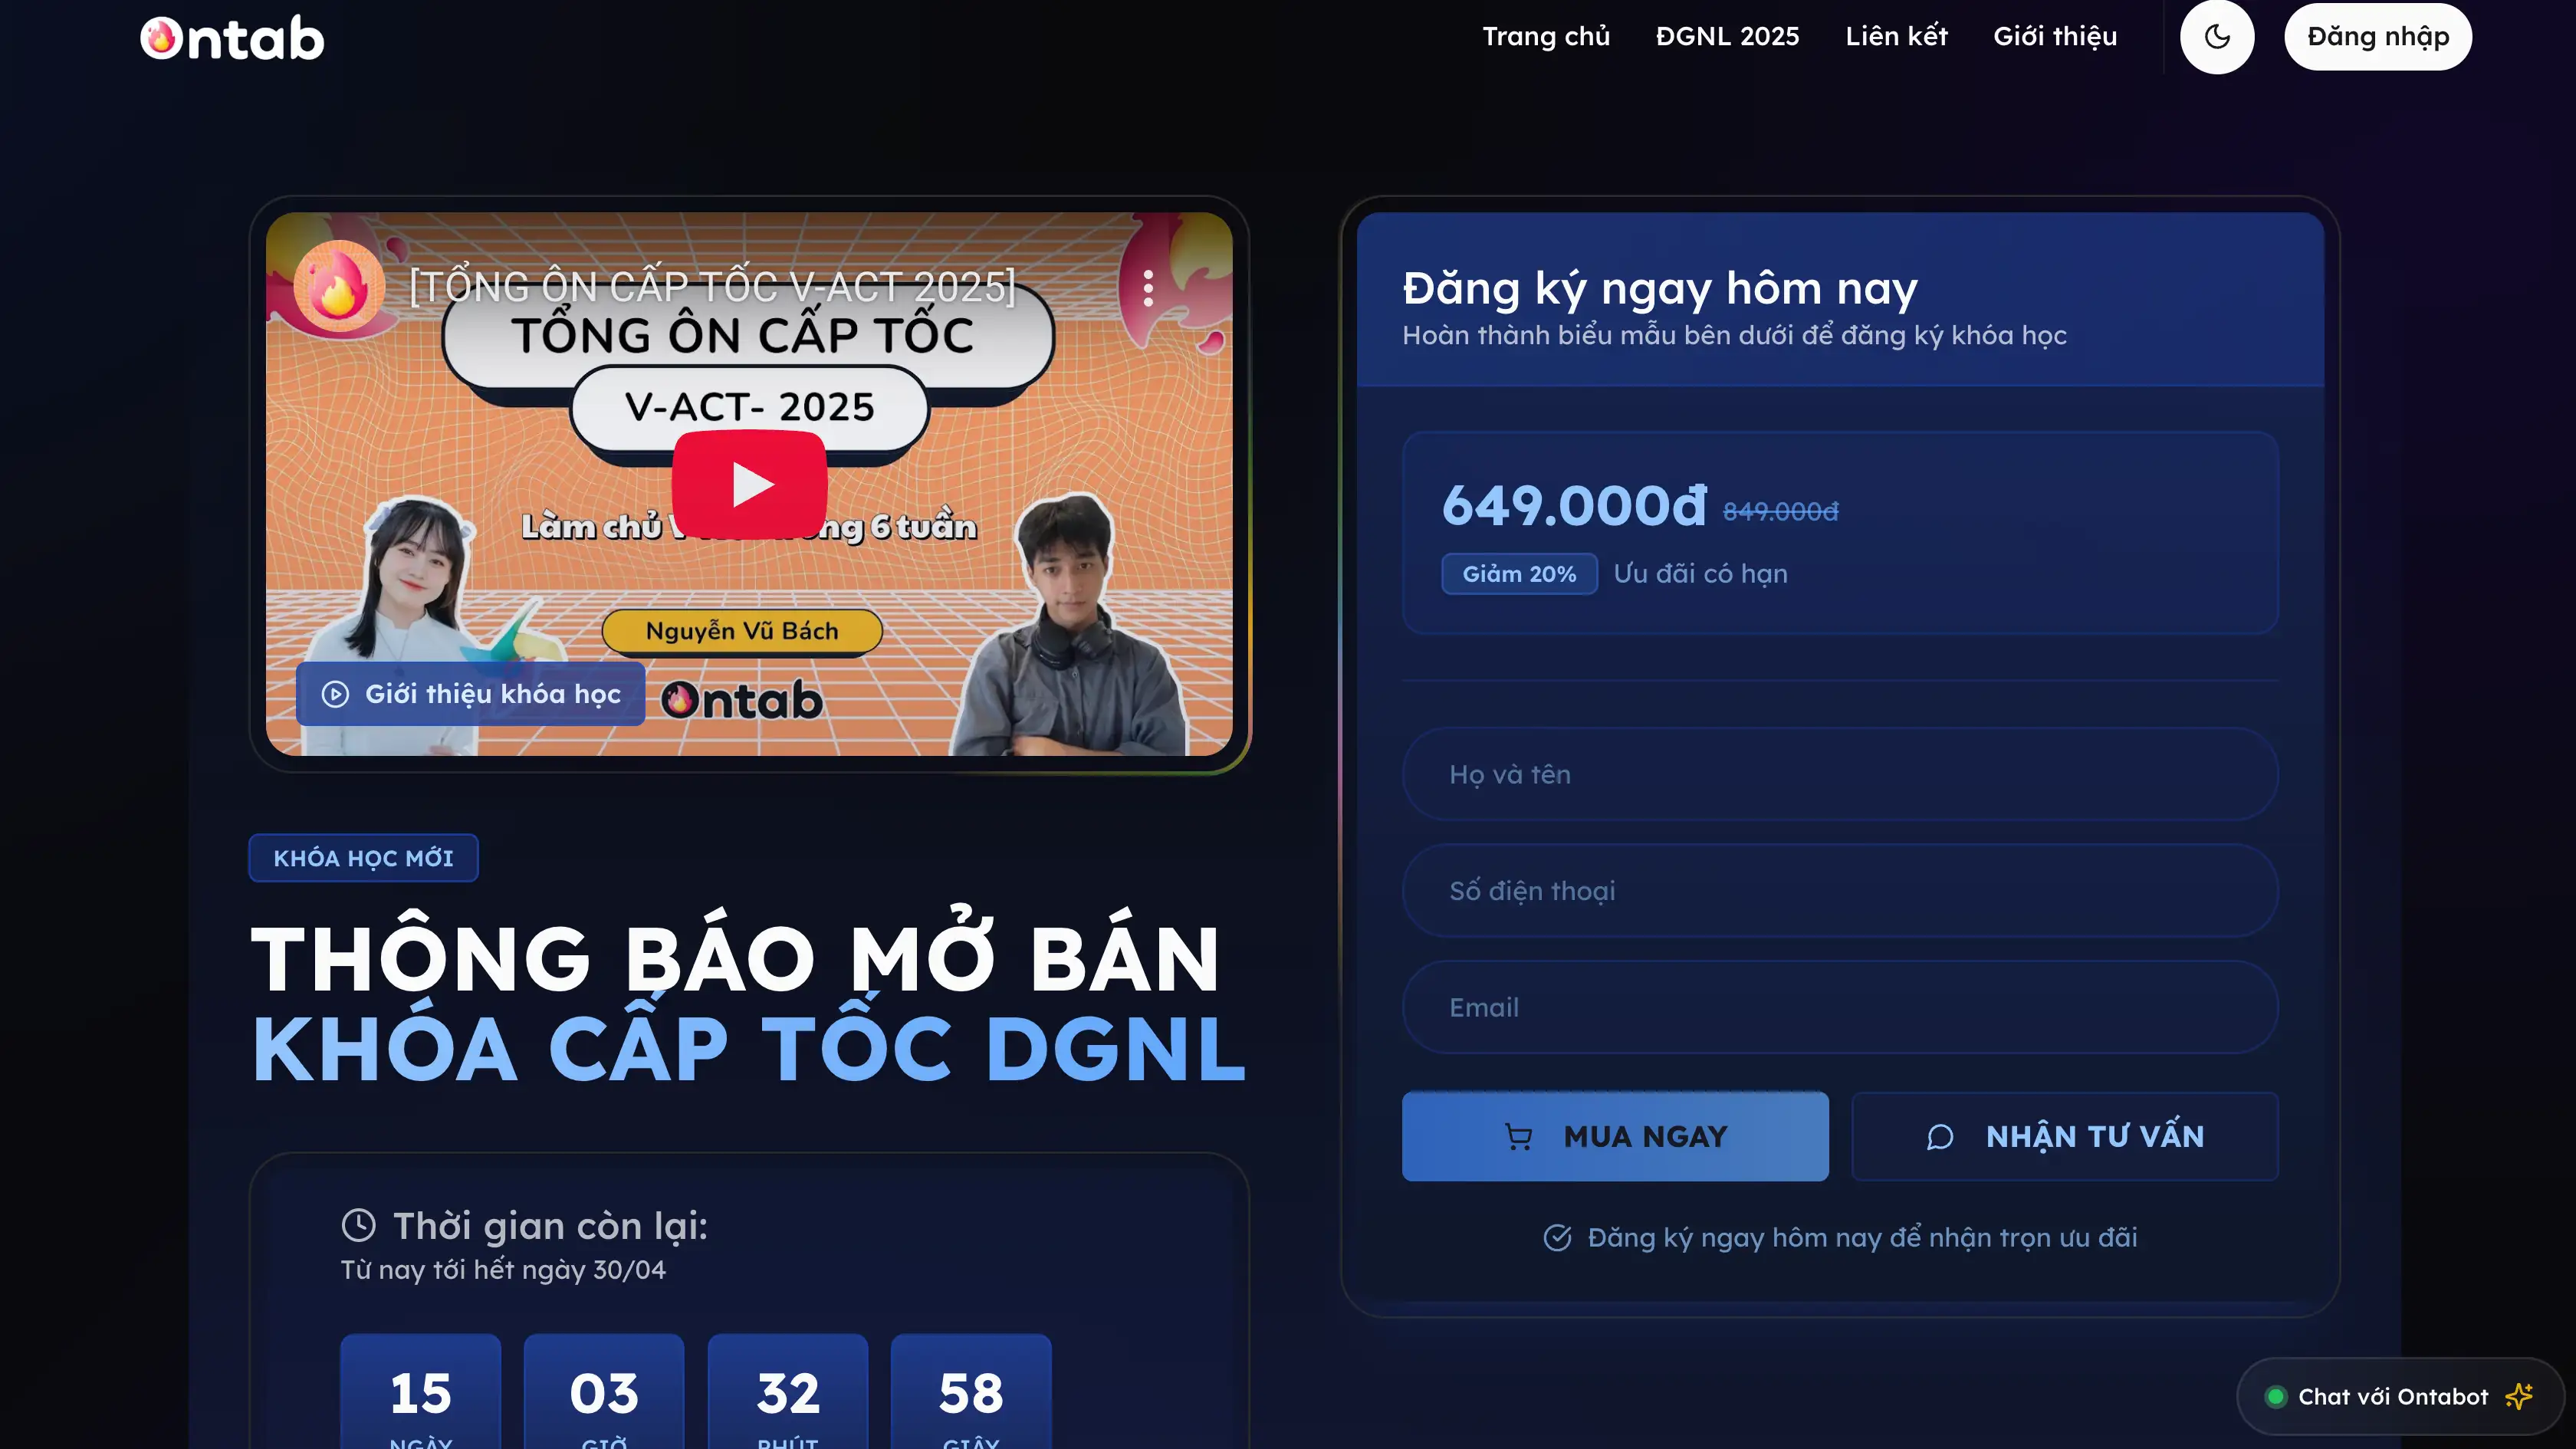Click the Họ và tên input field
Viewport: 2576px width, 1449px height.
1840,773
